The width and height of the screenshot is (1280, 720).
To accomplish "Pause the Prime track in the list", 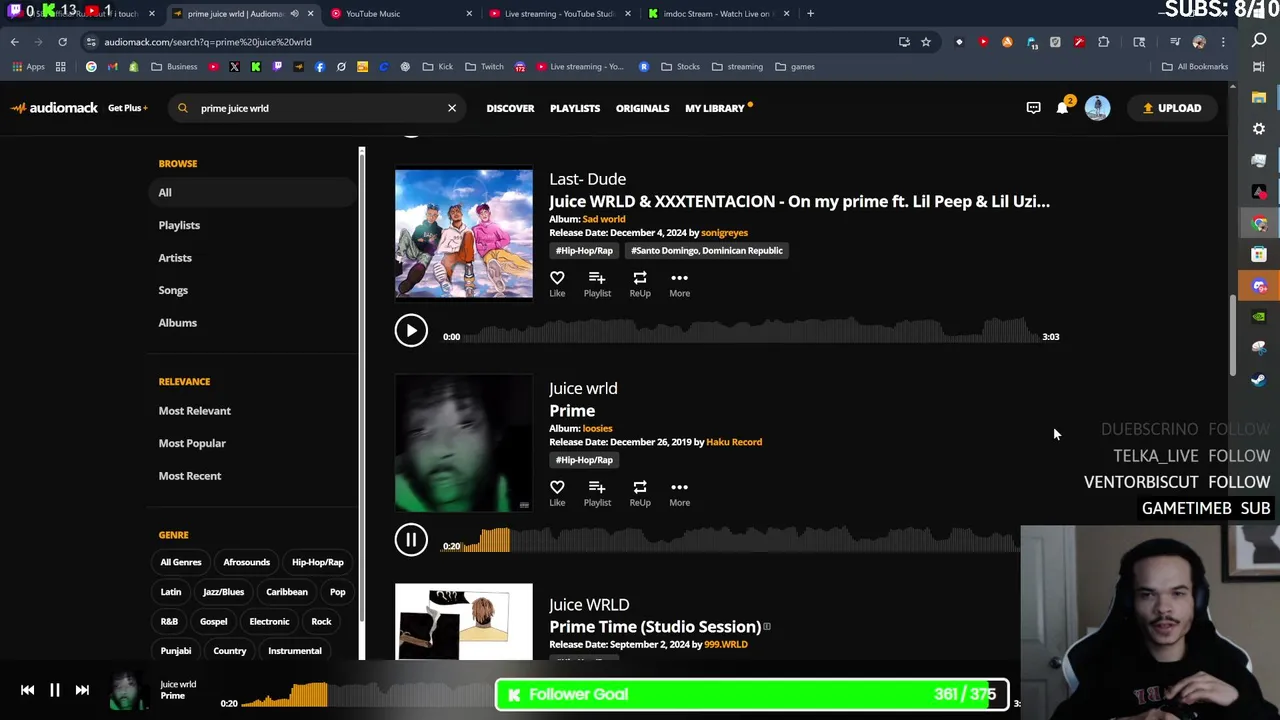I will point(411,540).
